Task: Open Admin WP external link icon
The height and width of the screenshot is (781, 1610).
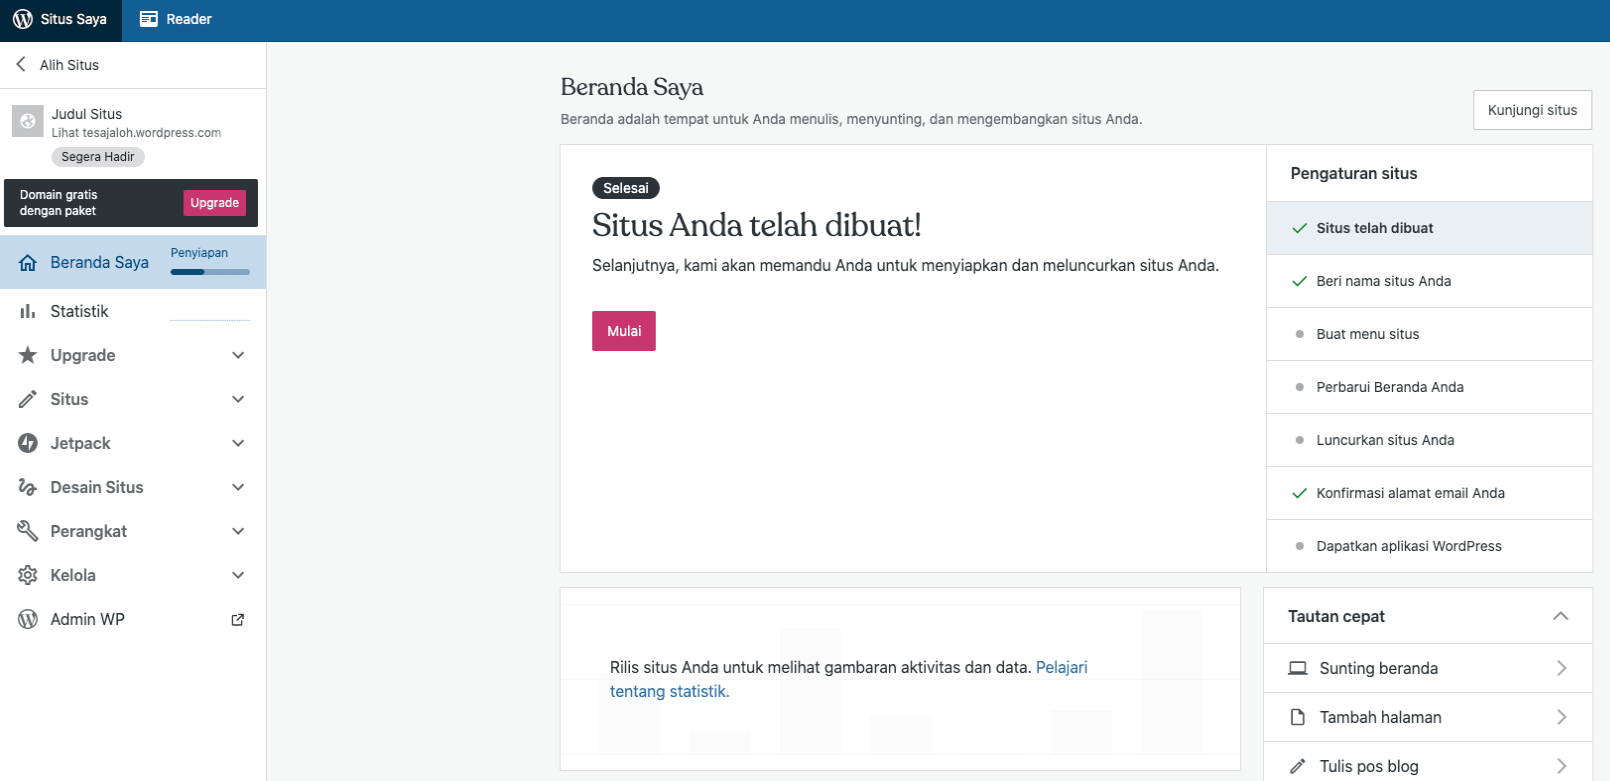Action: pyautogui.click(x=238, y=620)
